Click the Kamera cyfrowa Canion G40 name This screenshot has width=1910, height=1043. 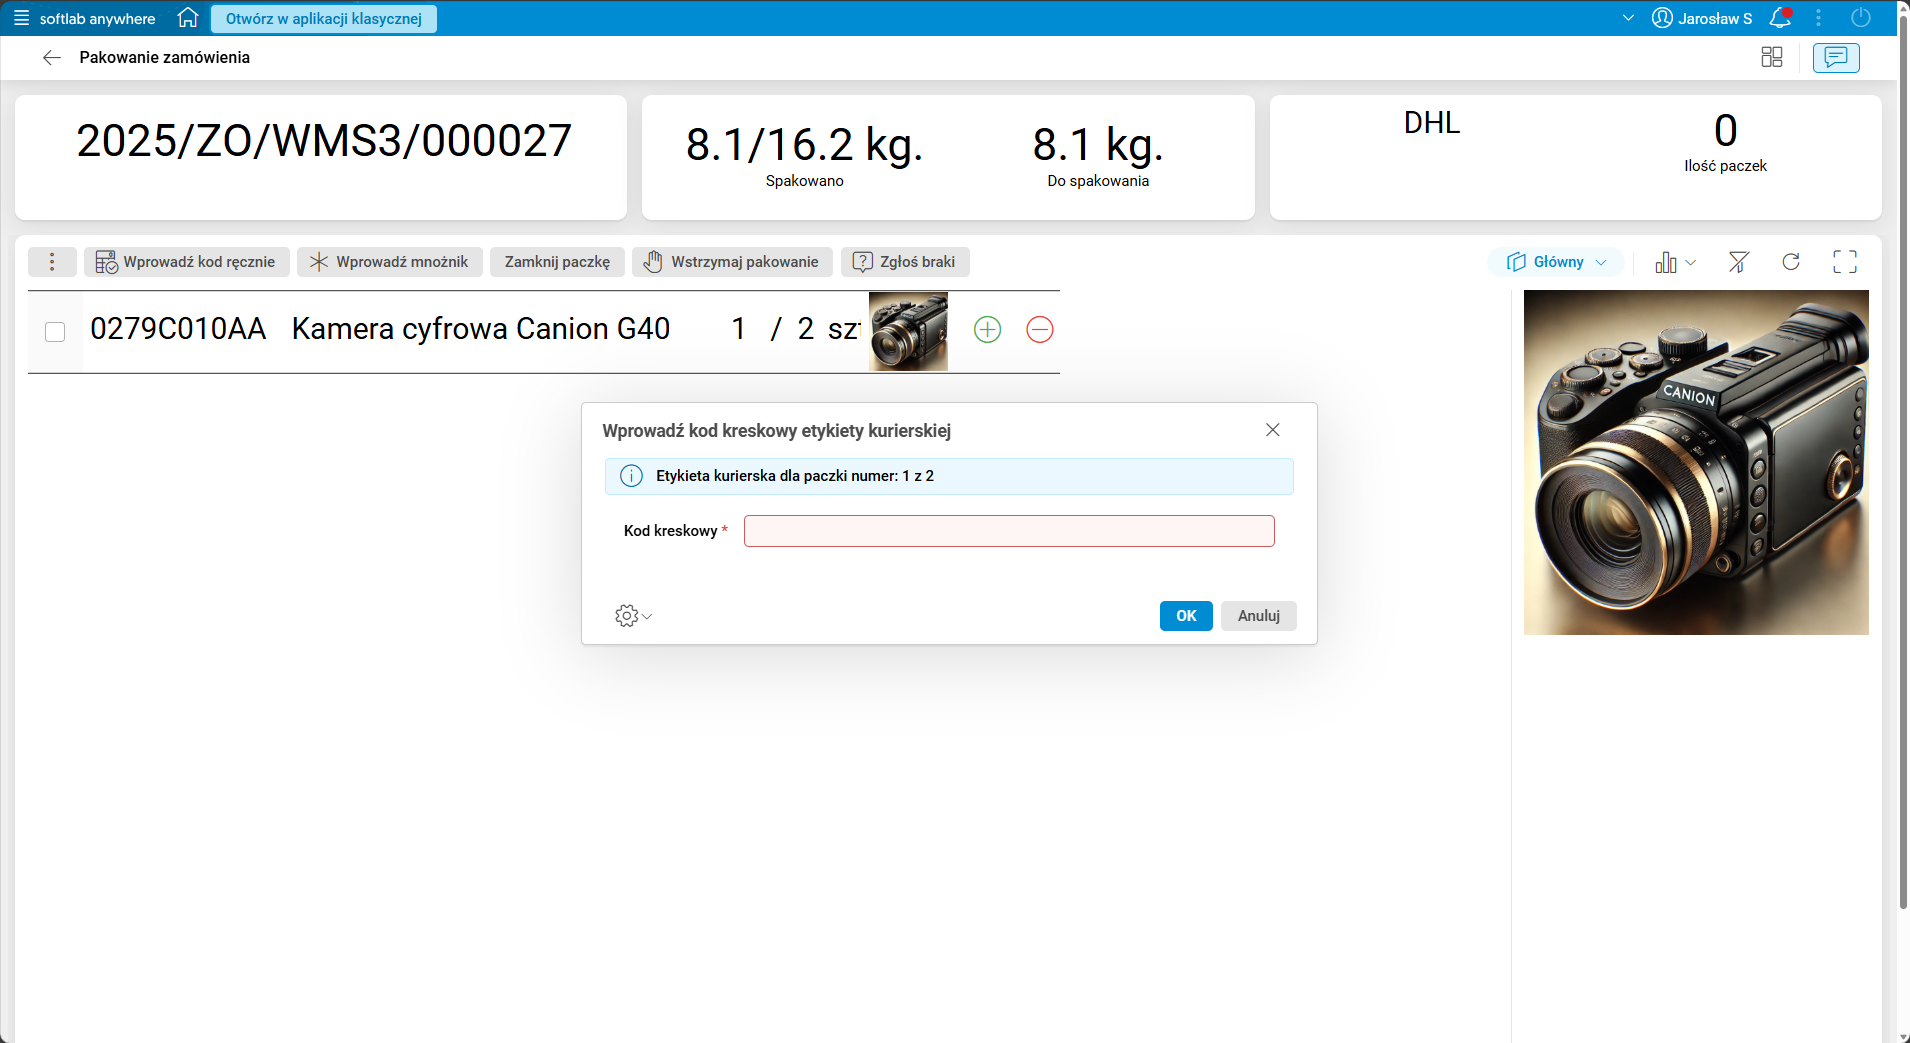coord(481,329)
